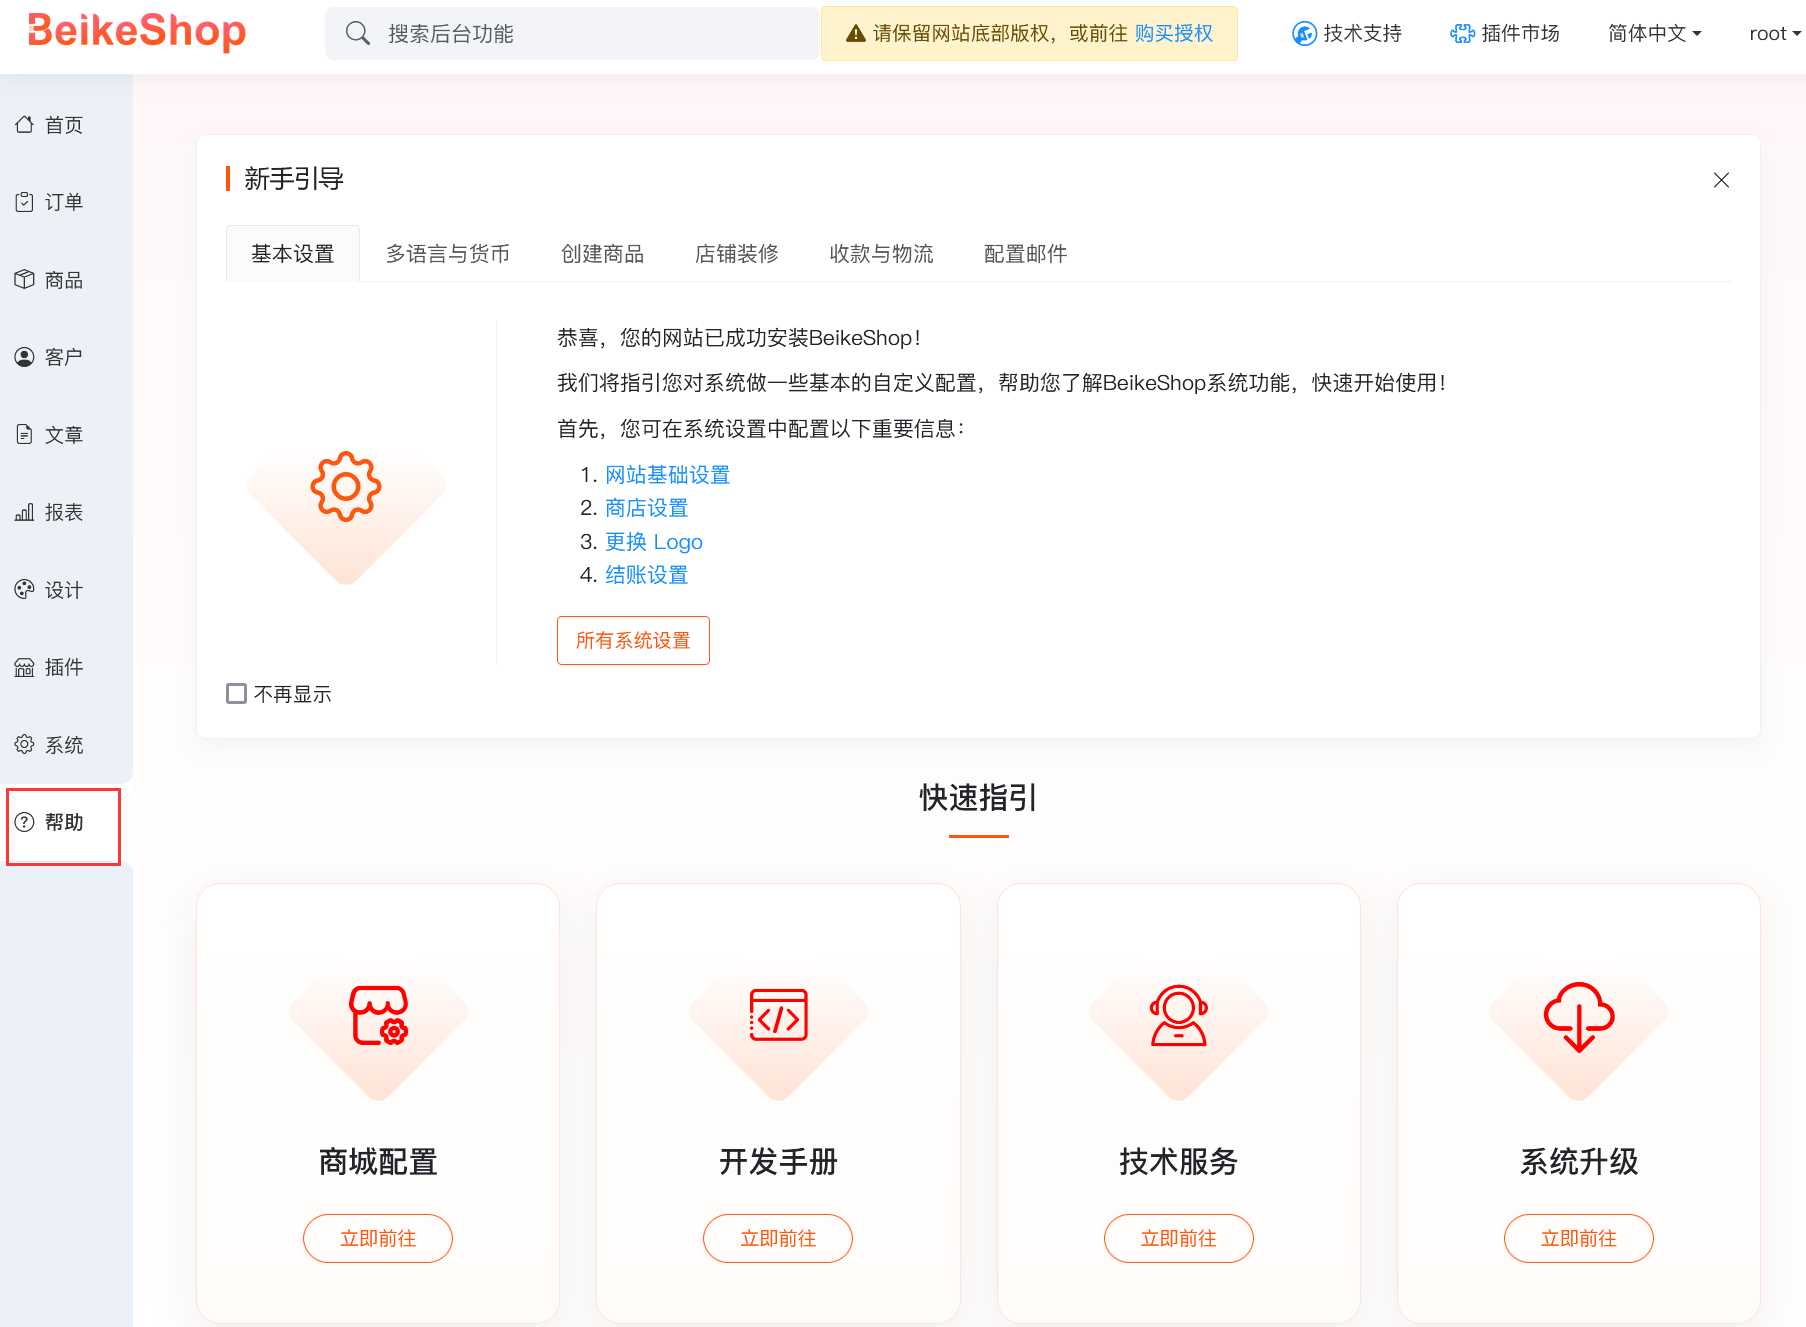1806x1327 pixels.
Task: Open the 配置邮件 tab
Action: coord(1026,254)
